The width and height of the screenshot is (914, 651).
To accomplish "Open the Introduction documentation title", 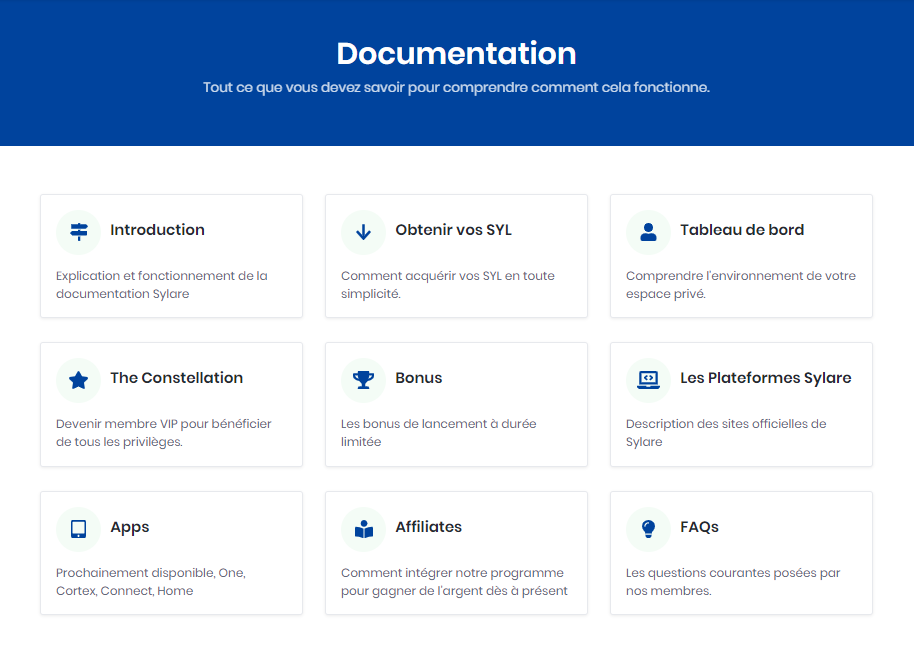I will tap(157, 230).
